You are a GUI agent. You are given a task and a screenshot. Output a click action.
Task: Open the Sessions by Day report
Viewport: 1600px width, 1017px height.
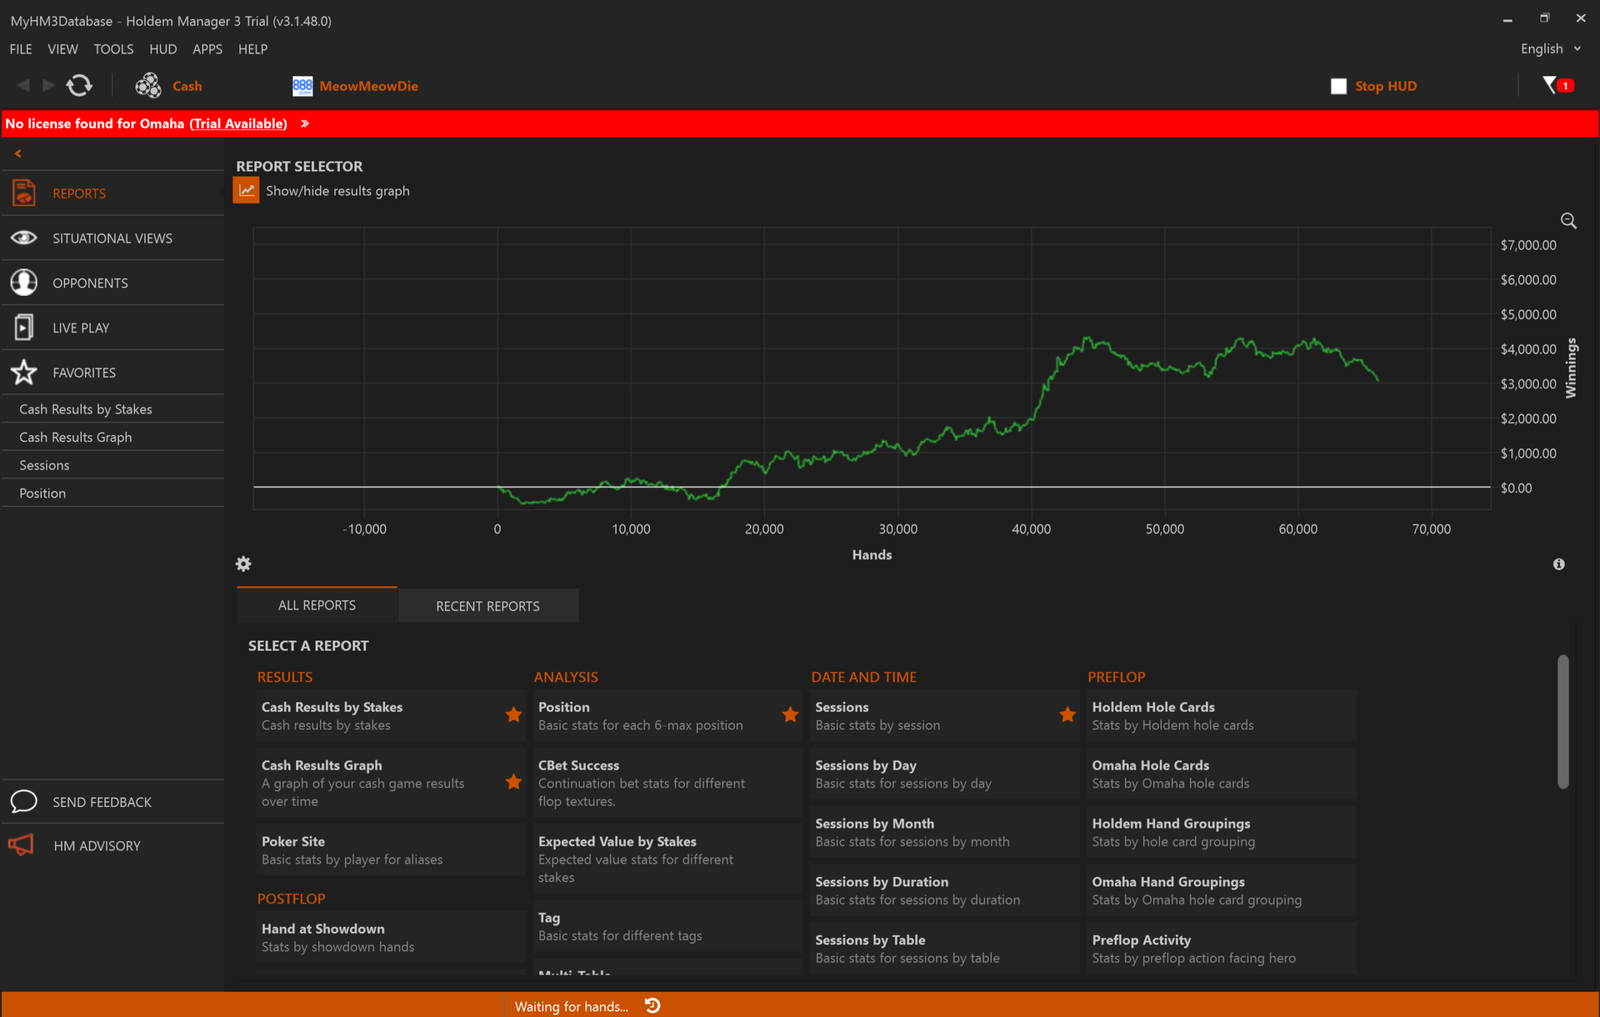coord(944,774)
